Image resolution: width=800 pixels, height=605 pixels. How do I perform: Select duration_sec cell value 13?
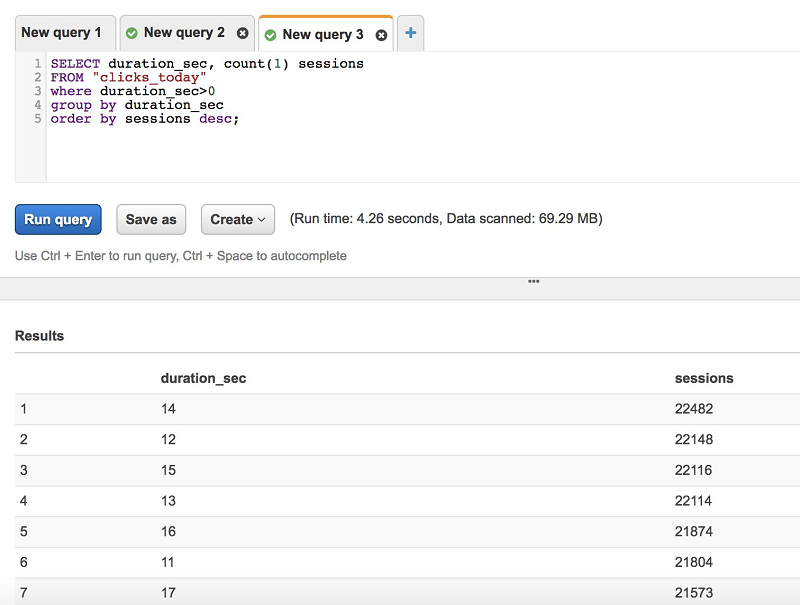point(168,501)
